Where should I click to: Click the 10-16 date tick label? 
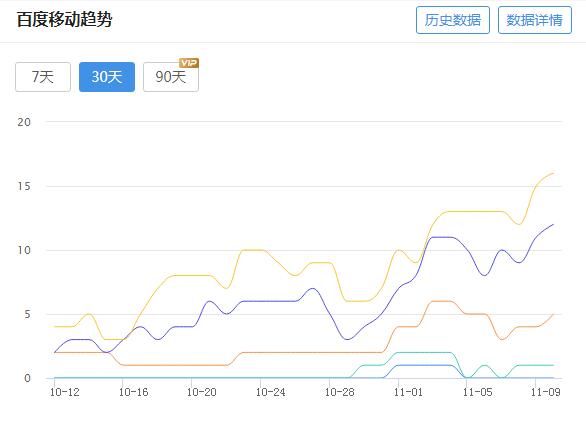click(x=133, y=392)
